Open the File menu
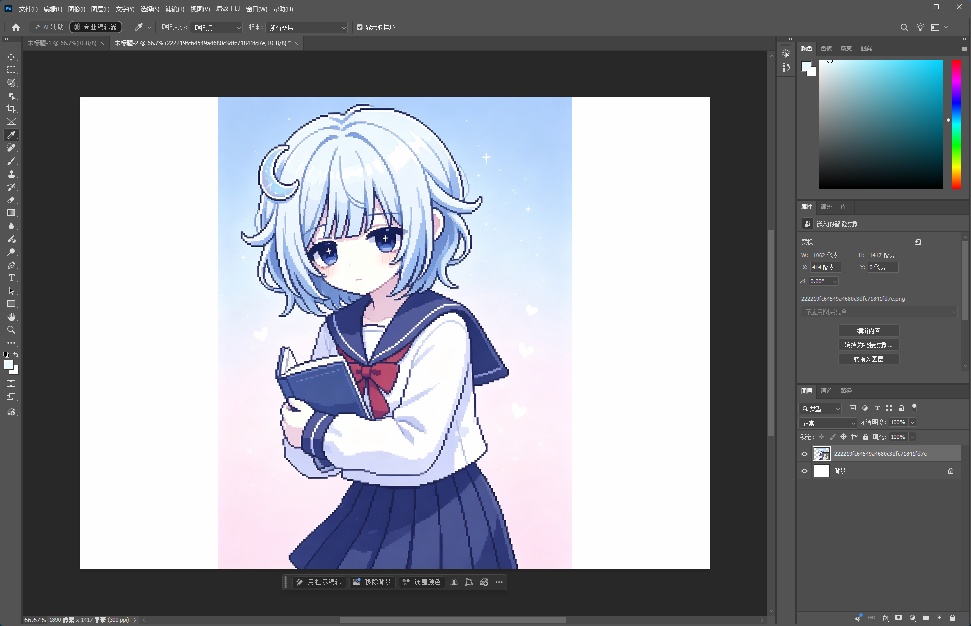This screenshot has width=971, height=626. point(28,9)
